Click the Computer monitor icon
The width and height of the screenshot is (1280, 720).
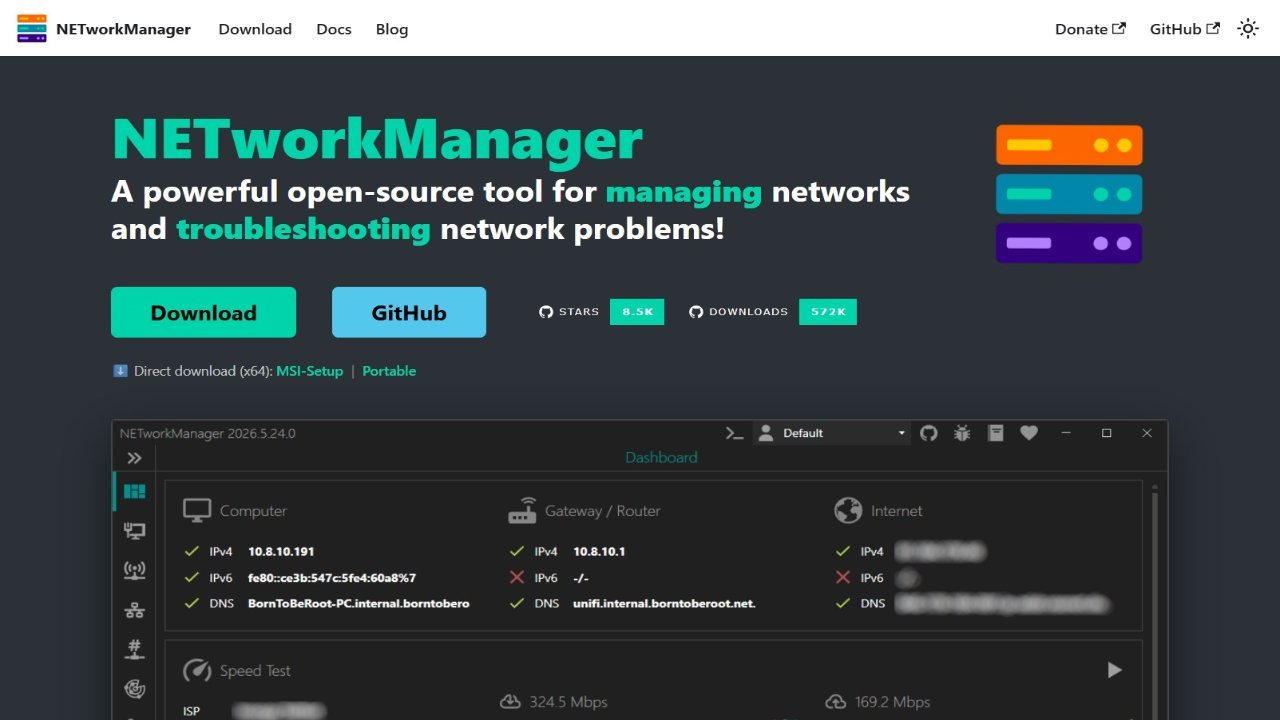197,511
